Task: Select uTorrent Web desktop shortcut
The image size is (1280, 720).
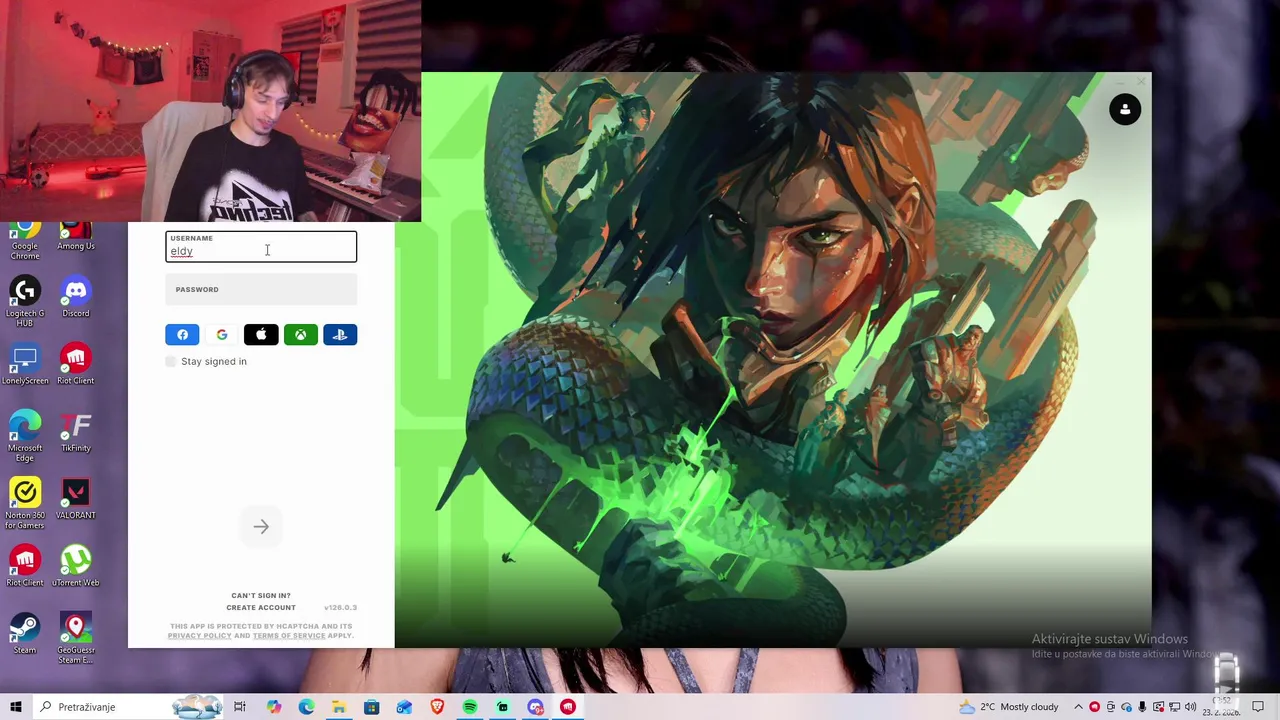Action: click(76, 567)
